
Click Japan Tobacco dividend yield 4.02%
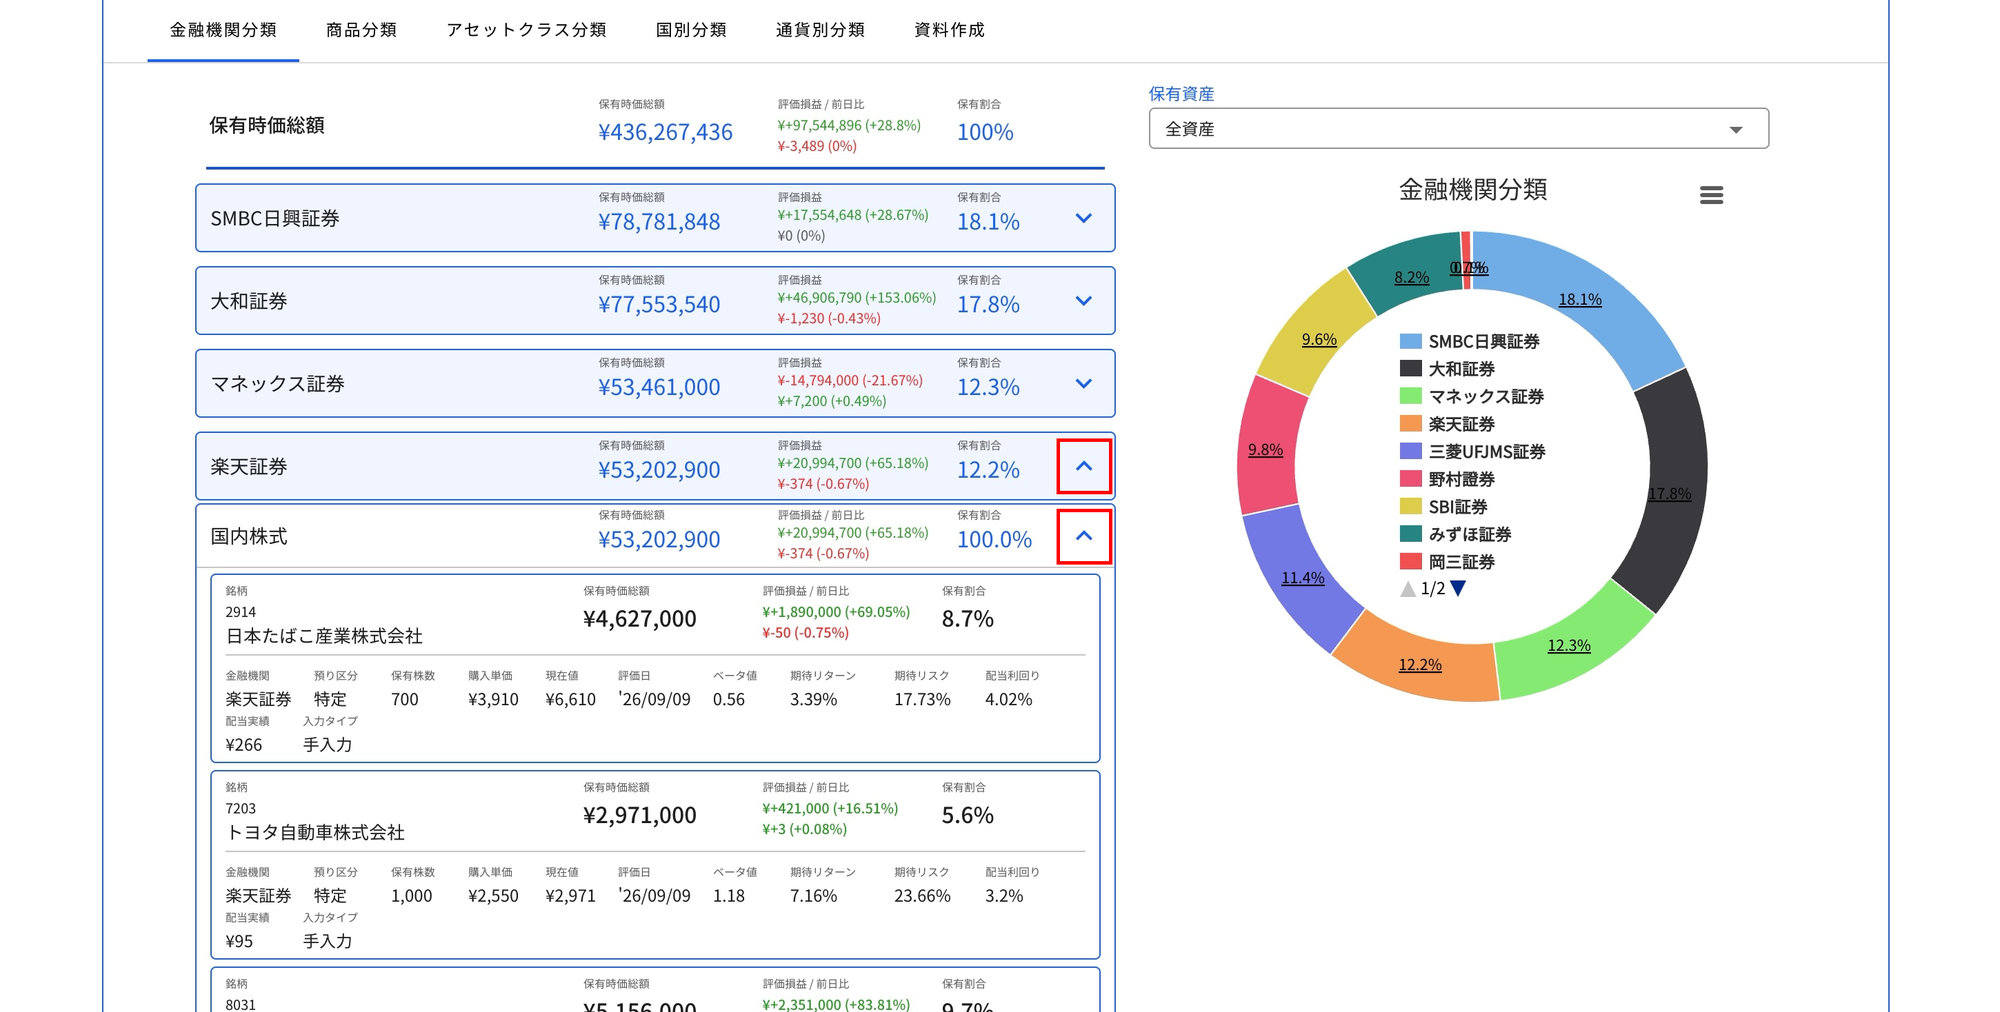coord(1008,700)
